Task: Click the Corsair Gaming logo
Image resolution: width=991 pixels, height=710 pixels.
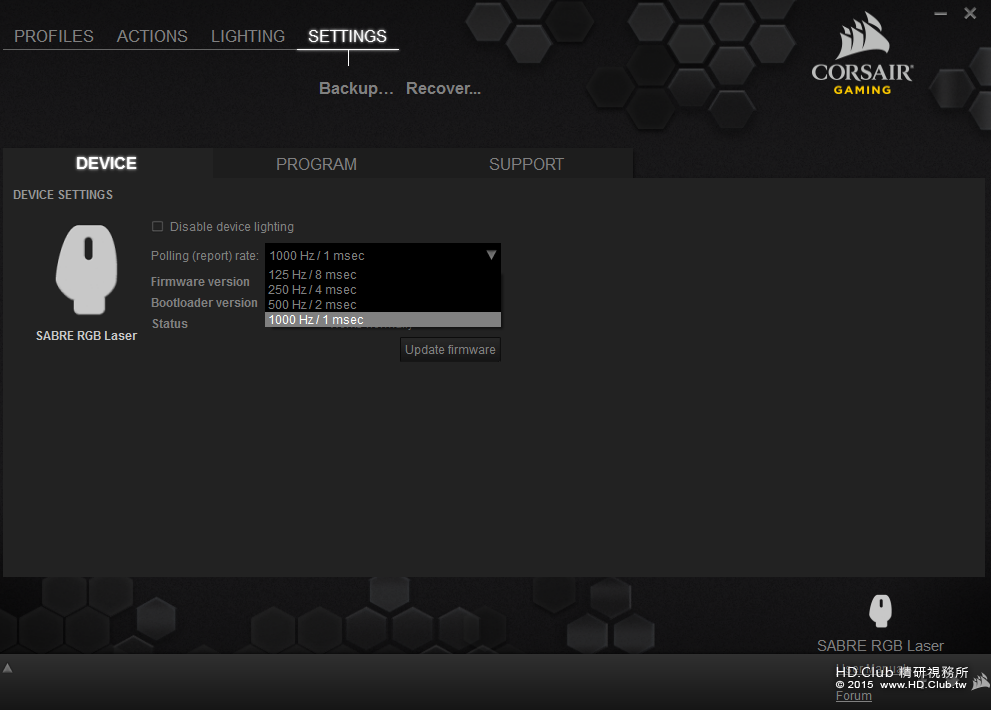Action: [x=863, y=55]
